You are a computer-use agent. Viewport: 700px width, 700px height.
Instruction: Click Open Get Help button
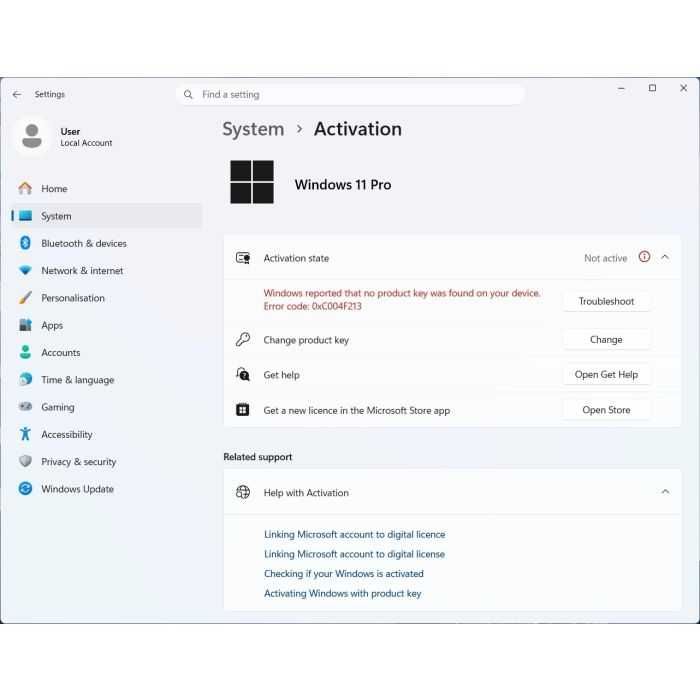tap(606, 375)
